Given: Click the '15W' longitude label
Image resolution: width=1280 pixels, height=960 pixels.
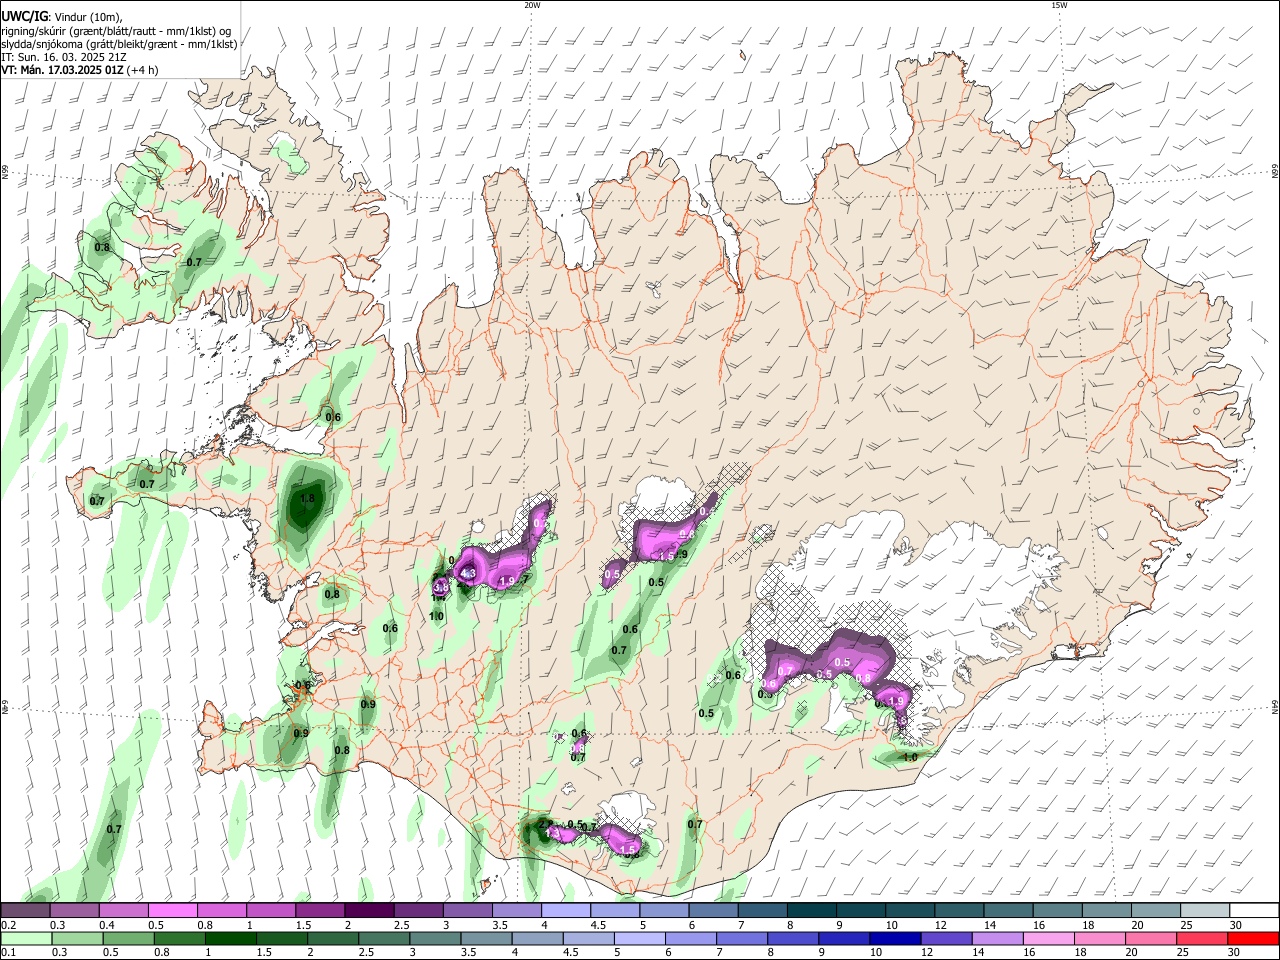Looking at the screenshot, I should click(x=1059, y=5).
